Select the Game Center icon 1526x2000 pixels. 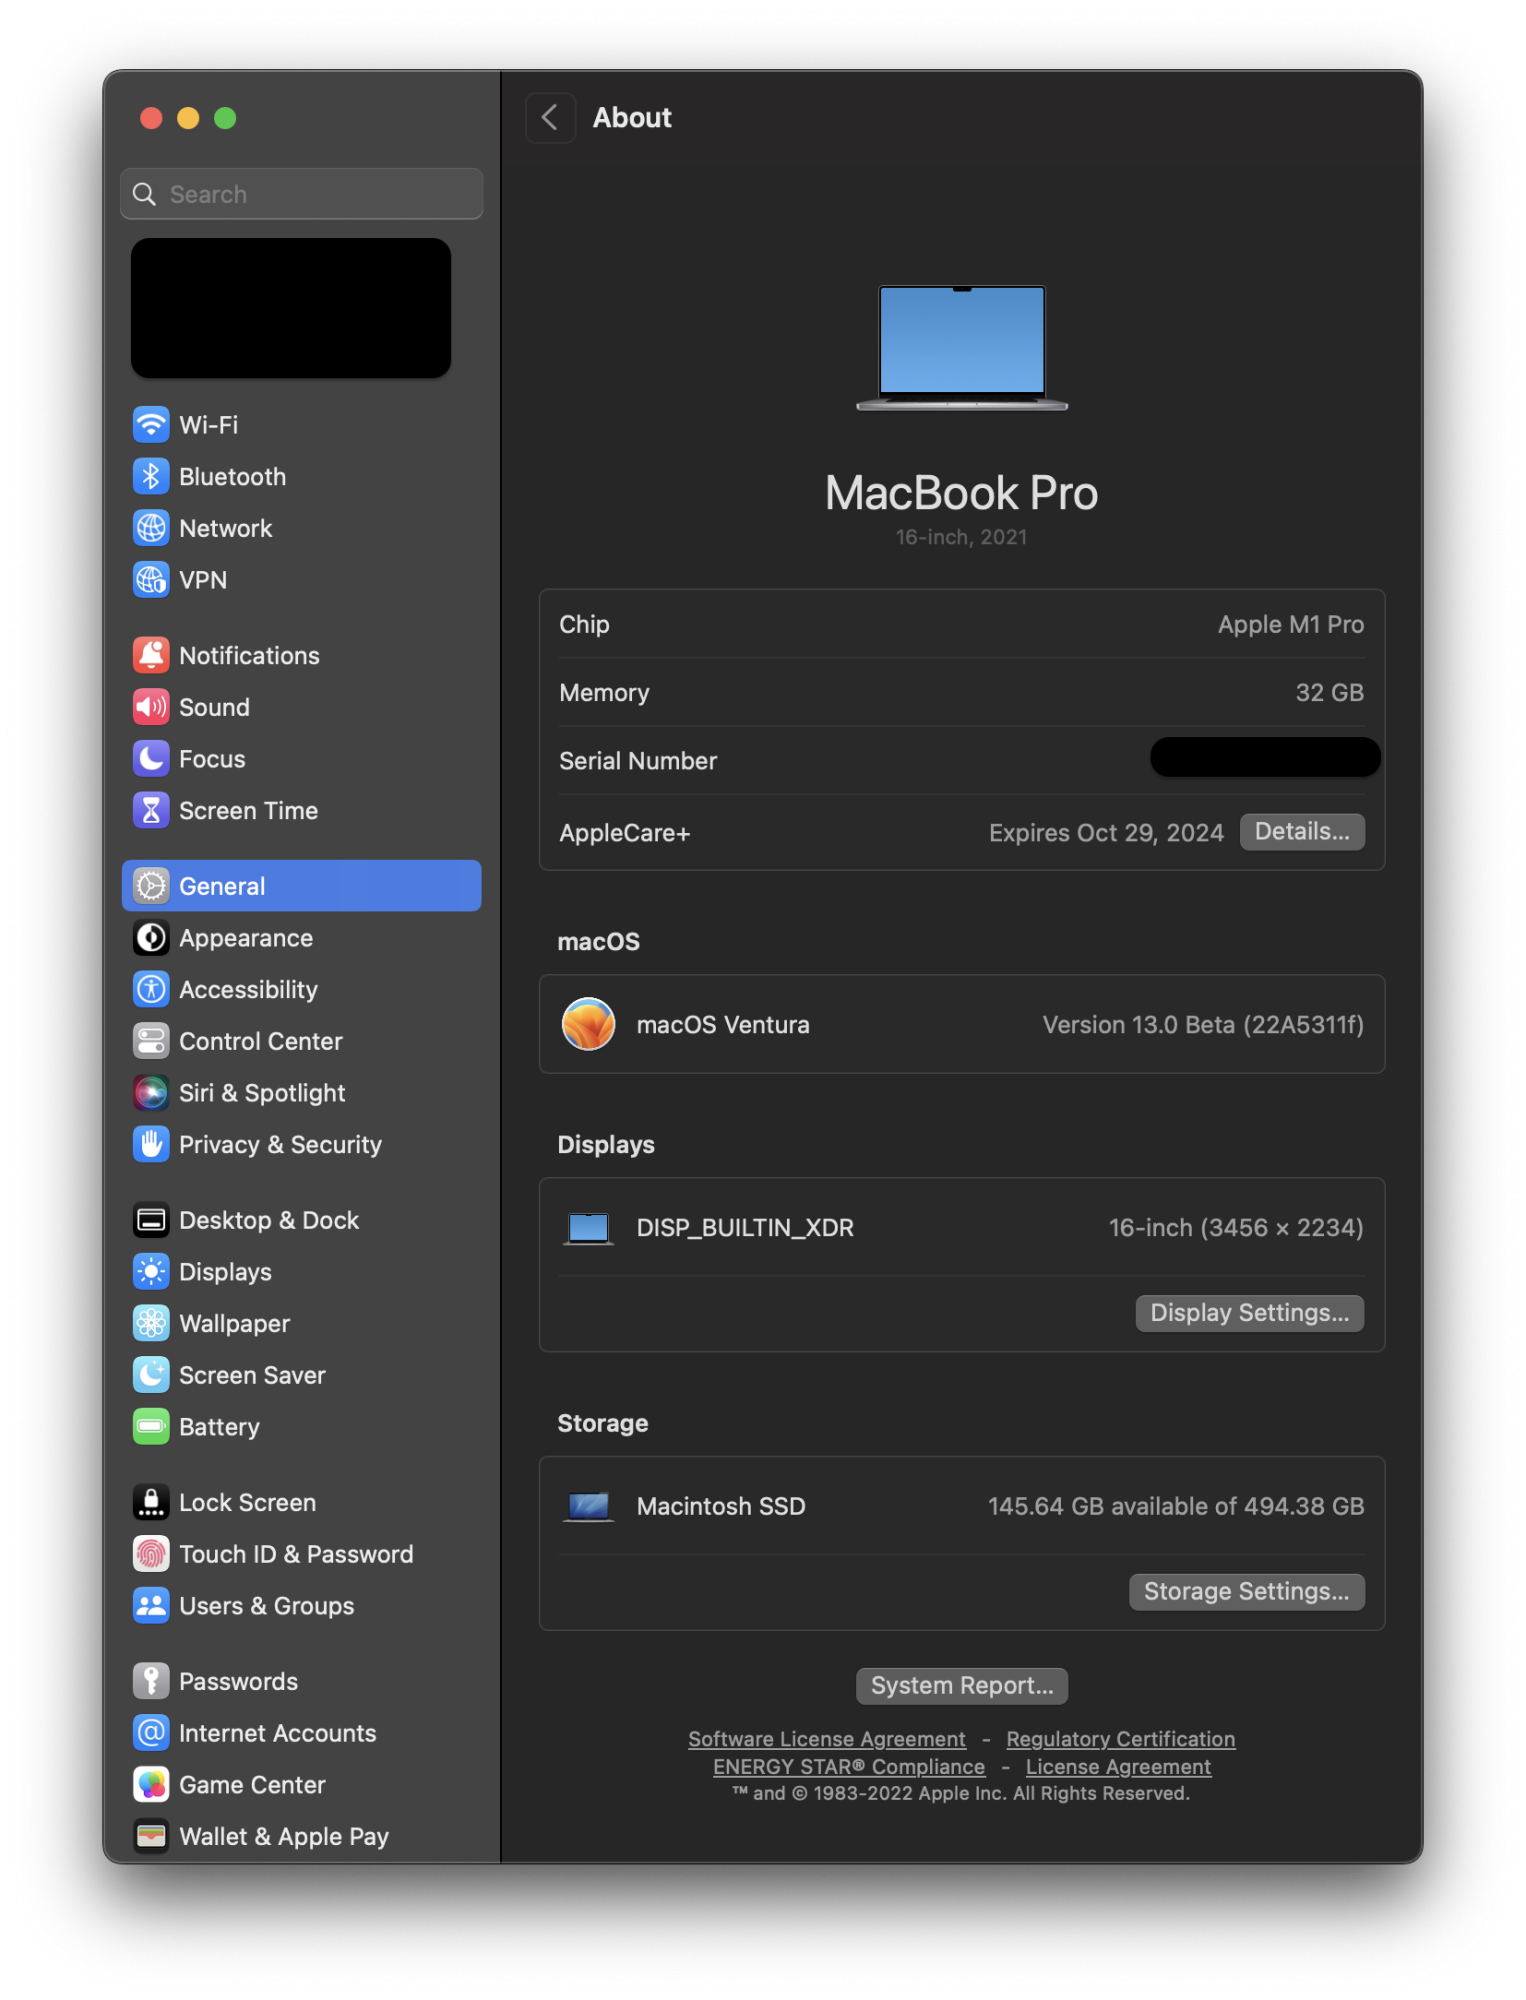(x=151, y=1785)
